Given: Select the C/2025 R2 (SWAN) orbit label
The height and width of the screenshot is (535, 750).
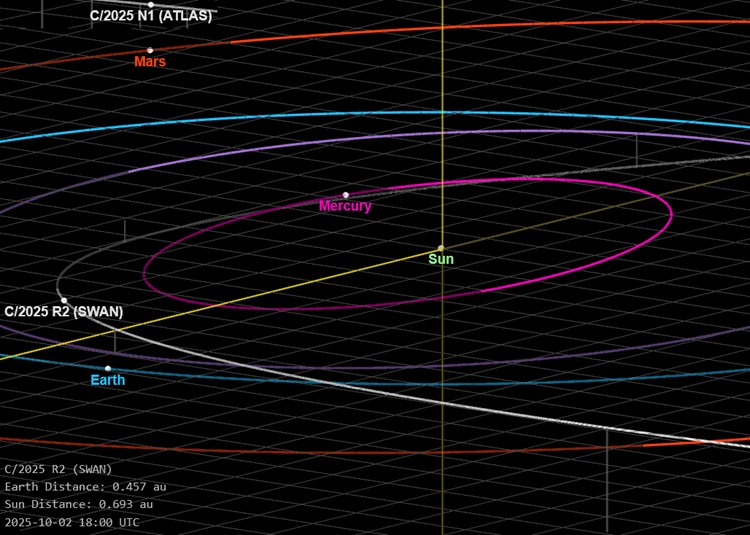Looking at the screenshot, I should 64,312.
